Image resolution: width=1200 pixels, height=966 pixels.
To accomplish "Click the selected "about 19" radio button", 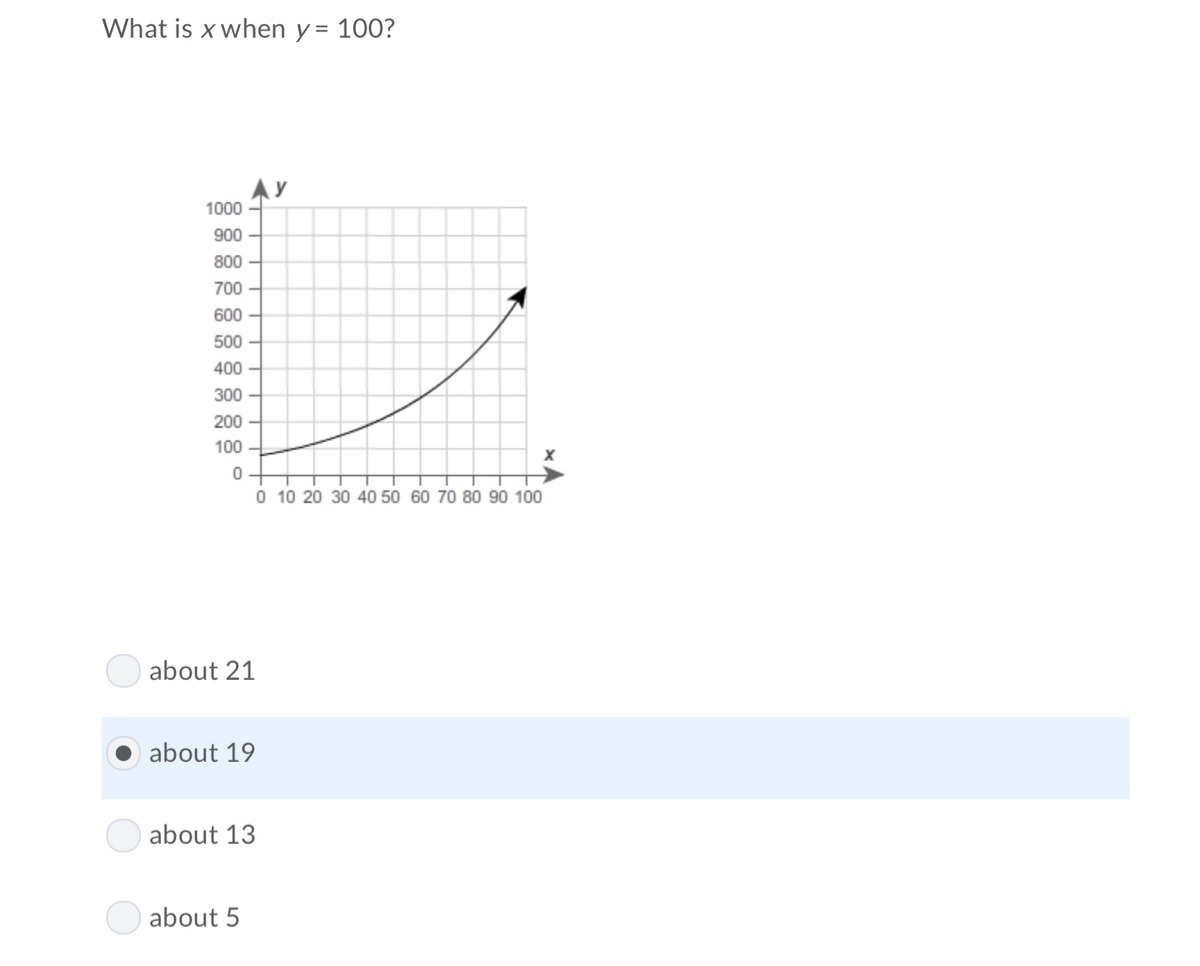I will 123,753.
